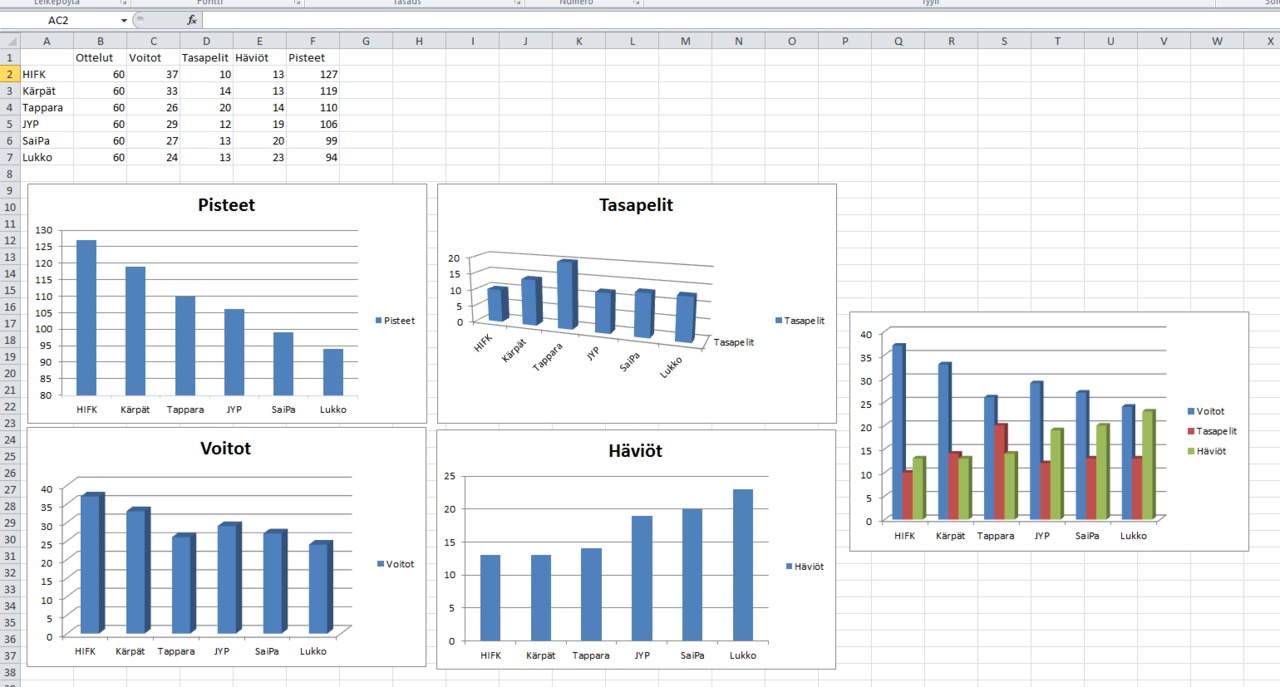This screenshot has width=1280, height=687.
Task: Select the Lukko bar in Häviöt chart
Action: [742, 565]
